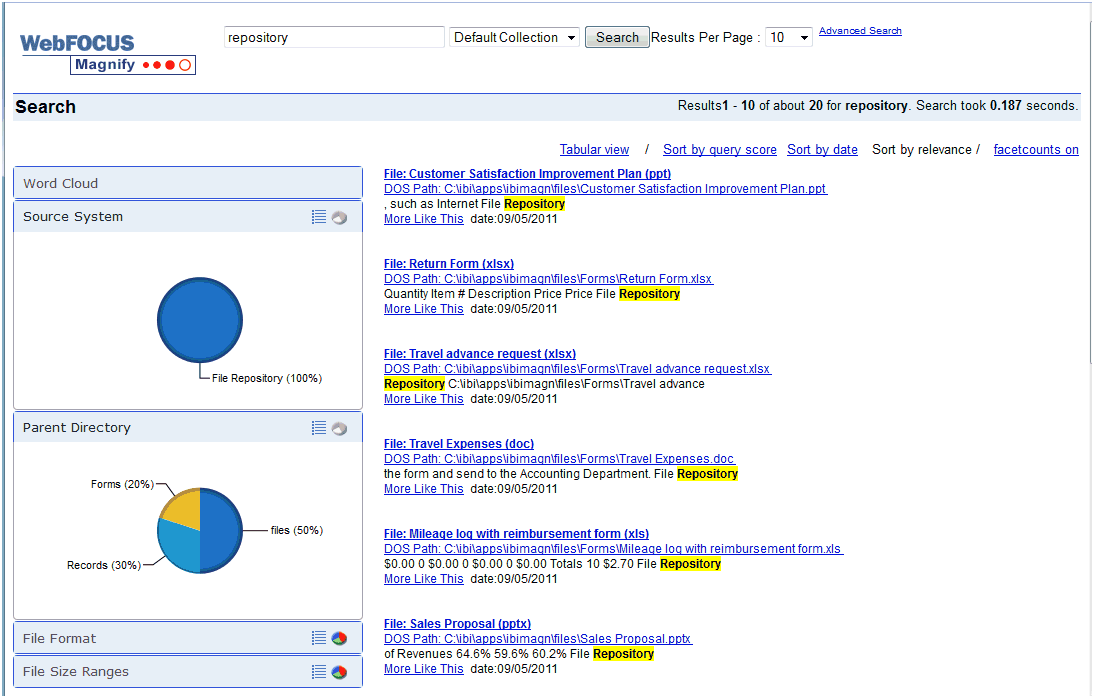Click pie chart icon in Source System panel

[340, 217]
